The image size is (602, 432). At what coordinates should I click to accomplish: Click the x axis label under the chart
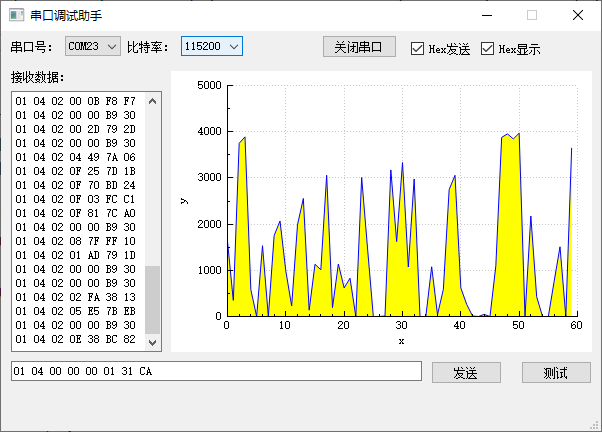[401, 341]
